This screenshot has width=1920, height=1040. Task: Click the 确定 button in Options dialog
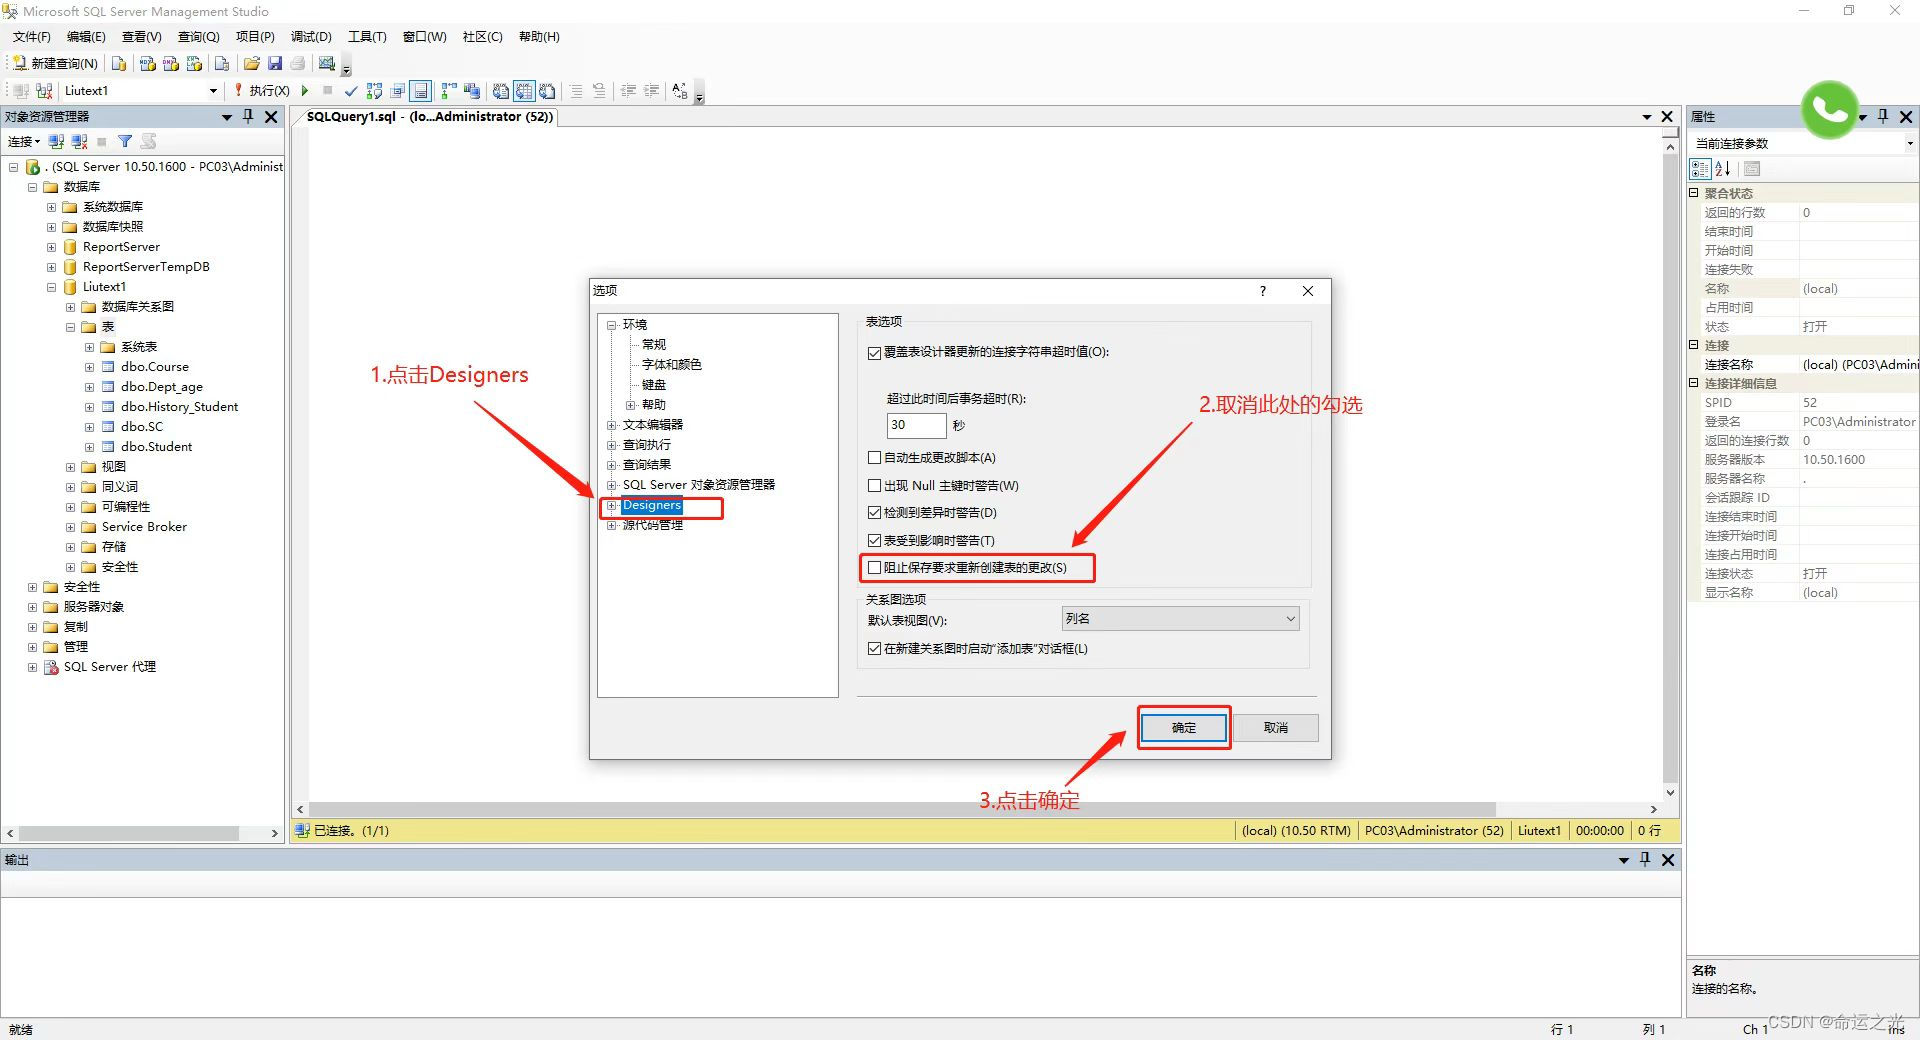click(1184, 728)
